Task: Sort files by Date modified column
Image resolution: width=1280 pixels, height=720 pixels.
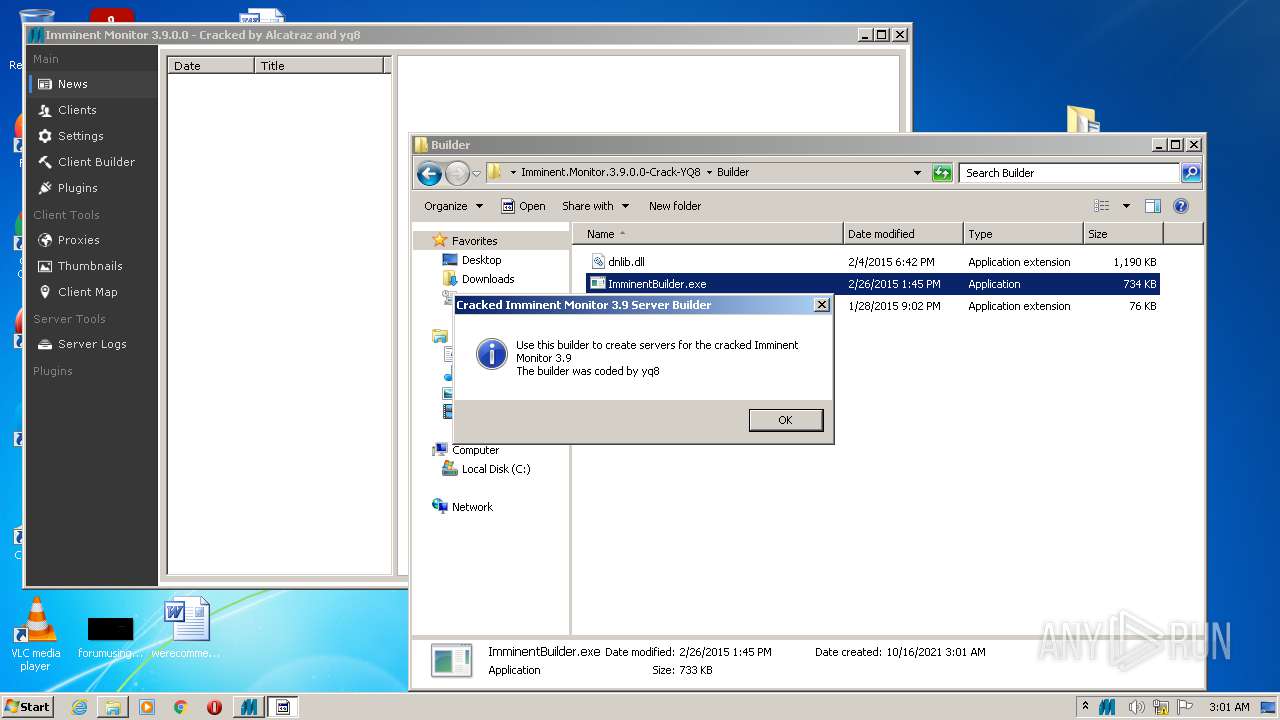Action: click(903, 234)
